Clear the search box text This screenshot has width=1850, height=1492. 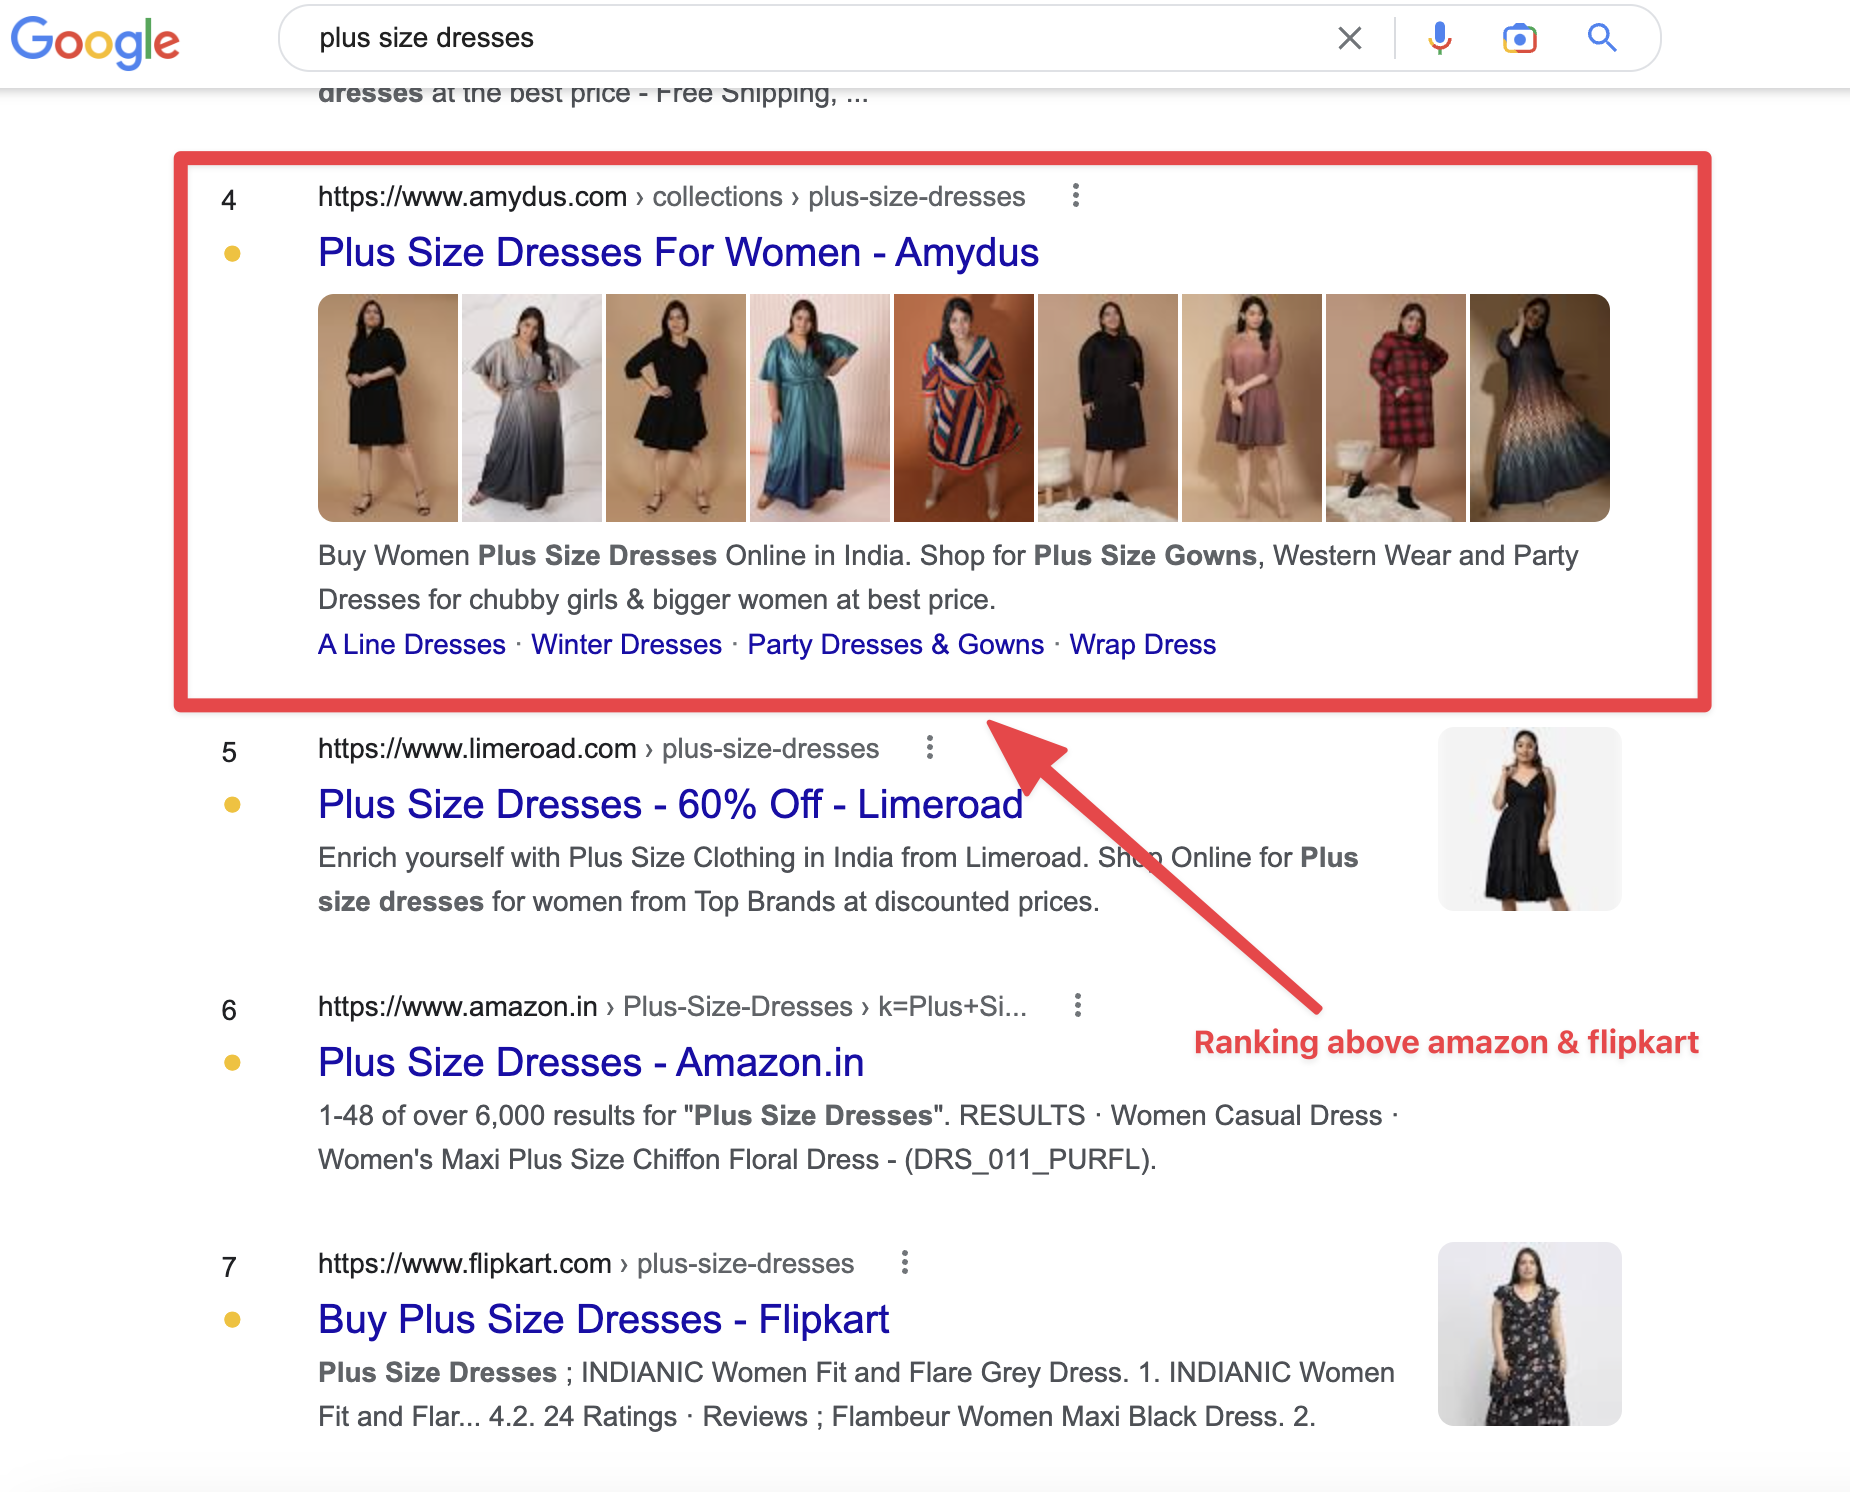pyautogui.click(x=1349, y=39)
